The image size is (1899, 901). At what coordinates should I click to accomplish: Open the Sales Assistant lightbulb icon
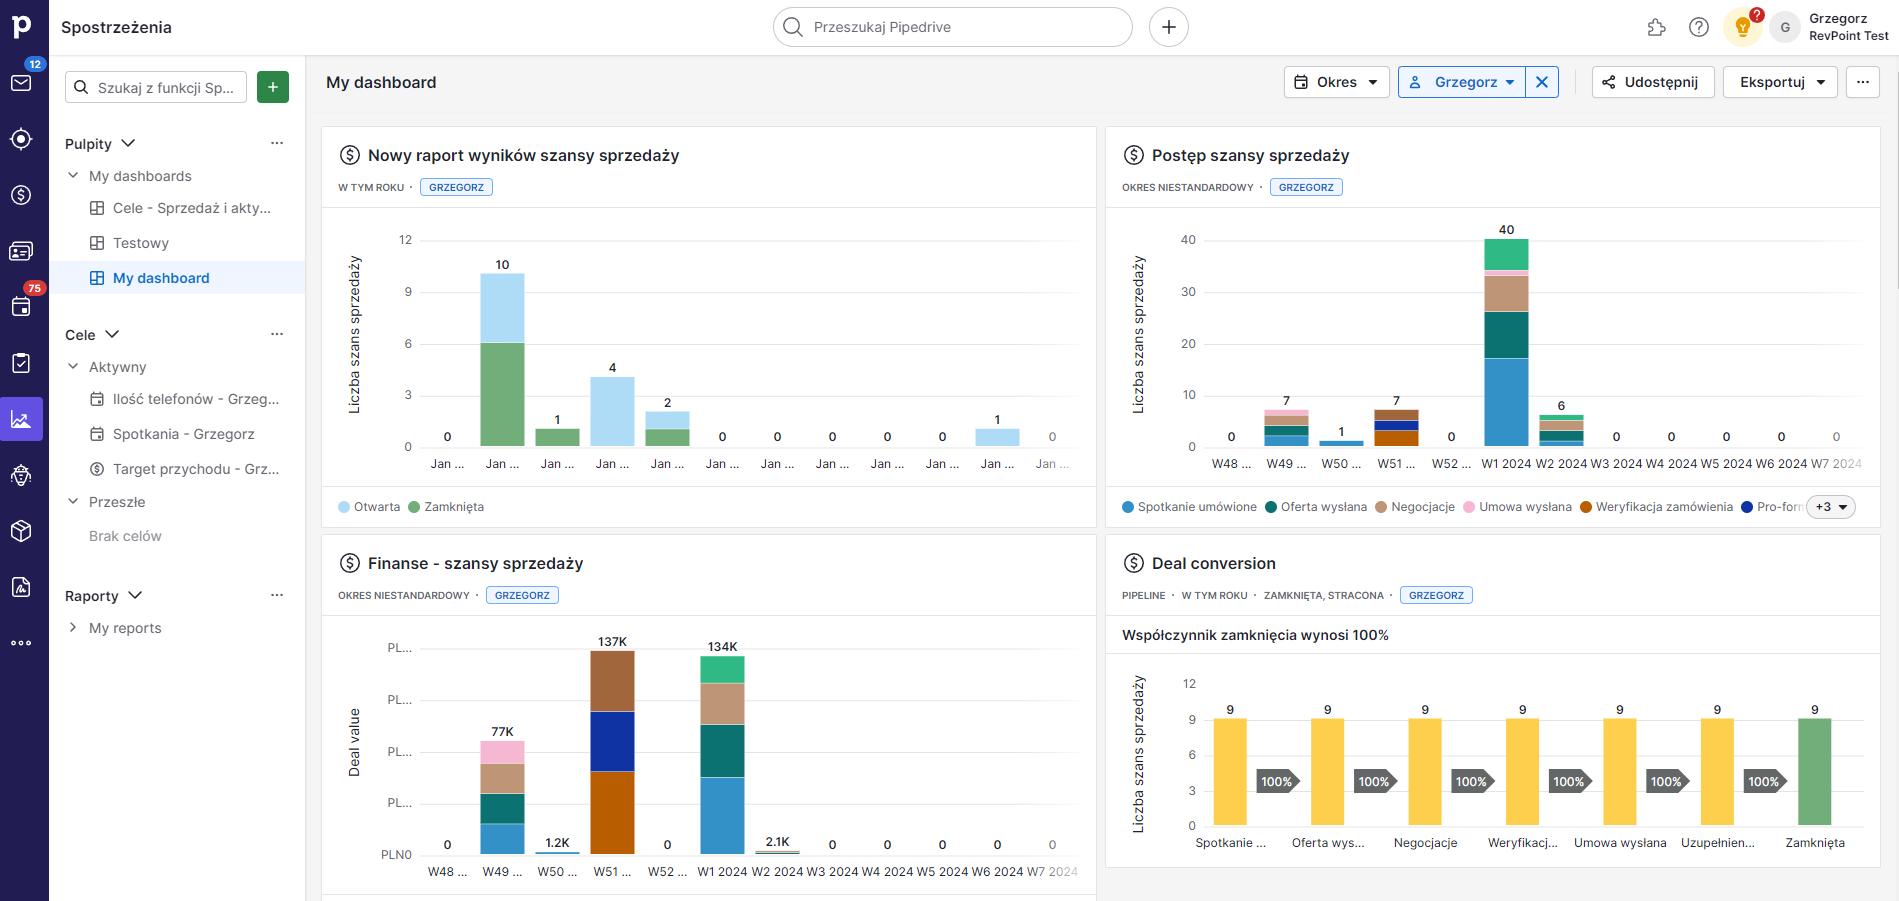[x=1742, y=27]
